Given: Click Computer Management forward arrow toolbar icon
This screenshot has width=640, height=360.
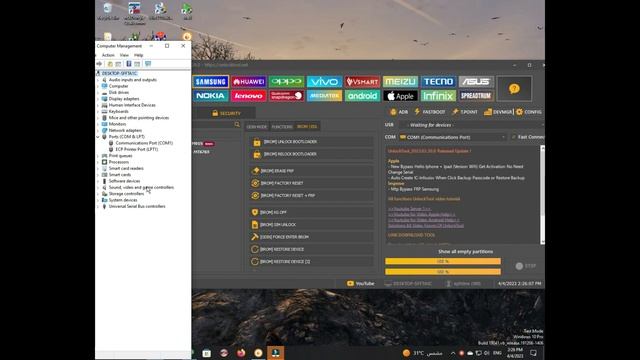Looking at the screenshot, I should [x=99, y=64].
